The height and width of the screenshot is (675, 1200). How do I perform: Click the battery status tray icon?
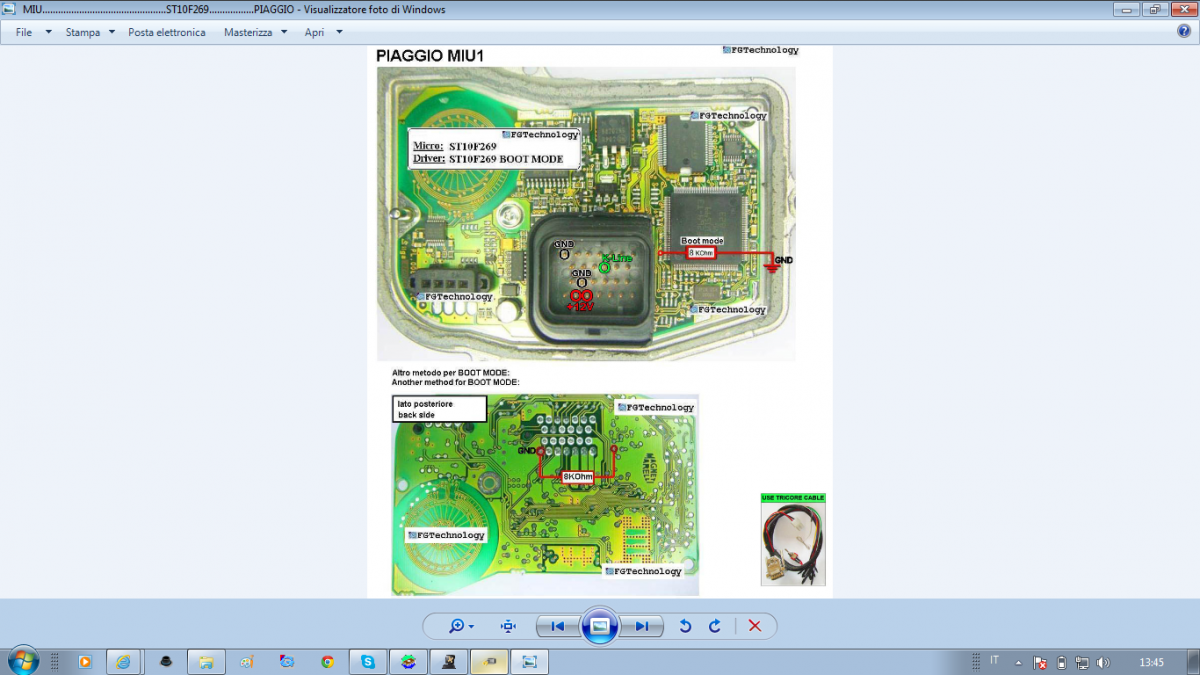(1062, 662)
